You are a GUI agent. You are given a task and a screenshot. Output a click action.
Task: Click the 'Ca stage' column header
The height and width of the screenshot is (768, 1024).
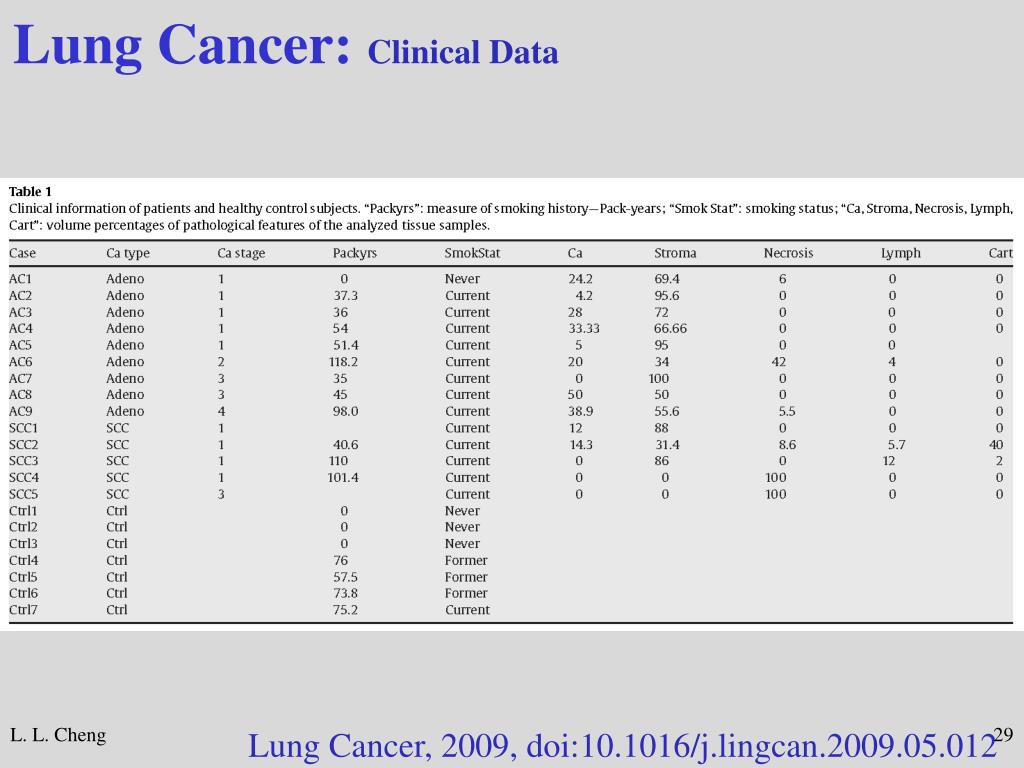[241, 253]
